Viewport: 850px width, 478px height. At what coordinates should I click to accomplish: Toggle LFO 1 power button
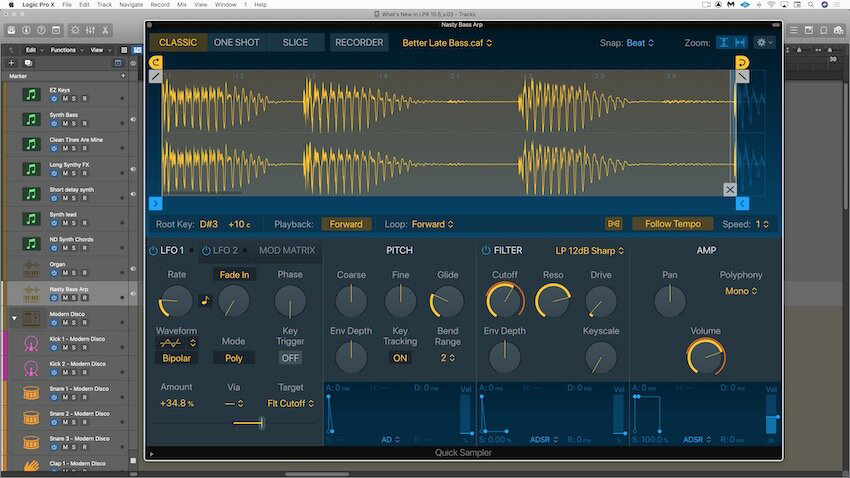pyautogui.click(x=153, y=250)
